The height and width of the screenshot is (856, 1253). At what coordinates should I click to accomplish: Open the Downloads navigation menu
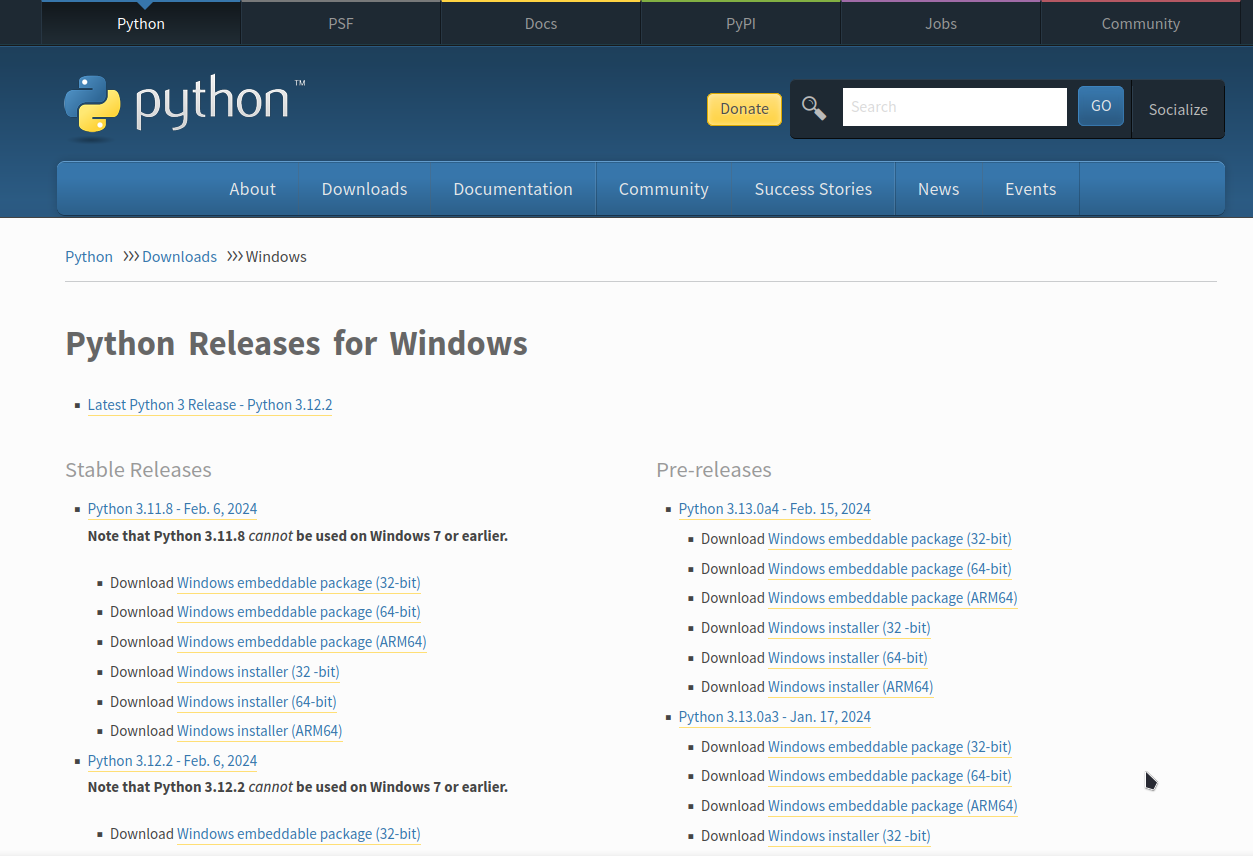[364, 189]
